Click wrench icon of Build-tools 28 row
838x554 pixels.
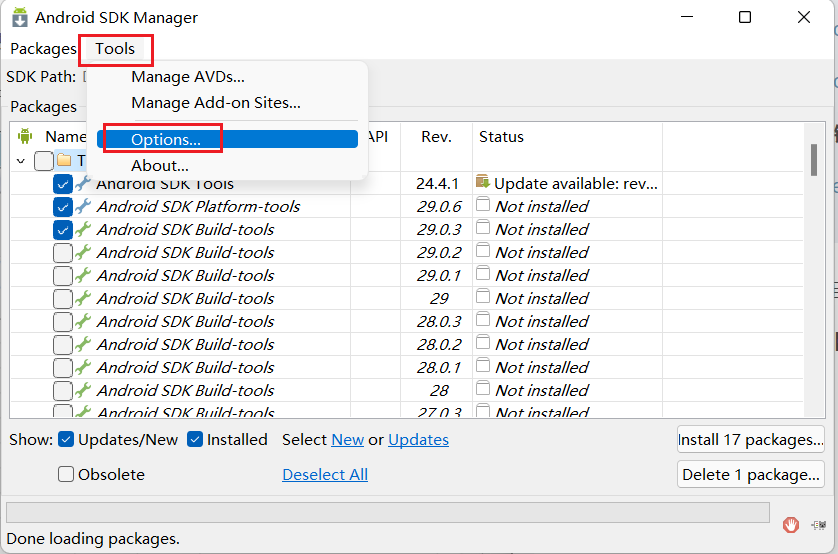(x=83, y=390)
